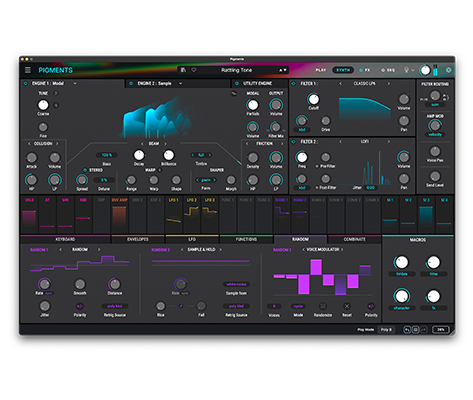
Task: Click the Detune 3% value field
Action: click(x=104, y=180)
